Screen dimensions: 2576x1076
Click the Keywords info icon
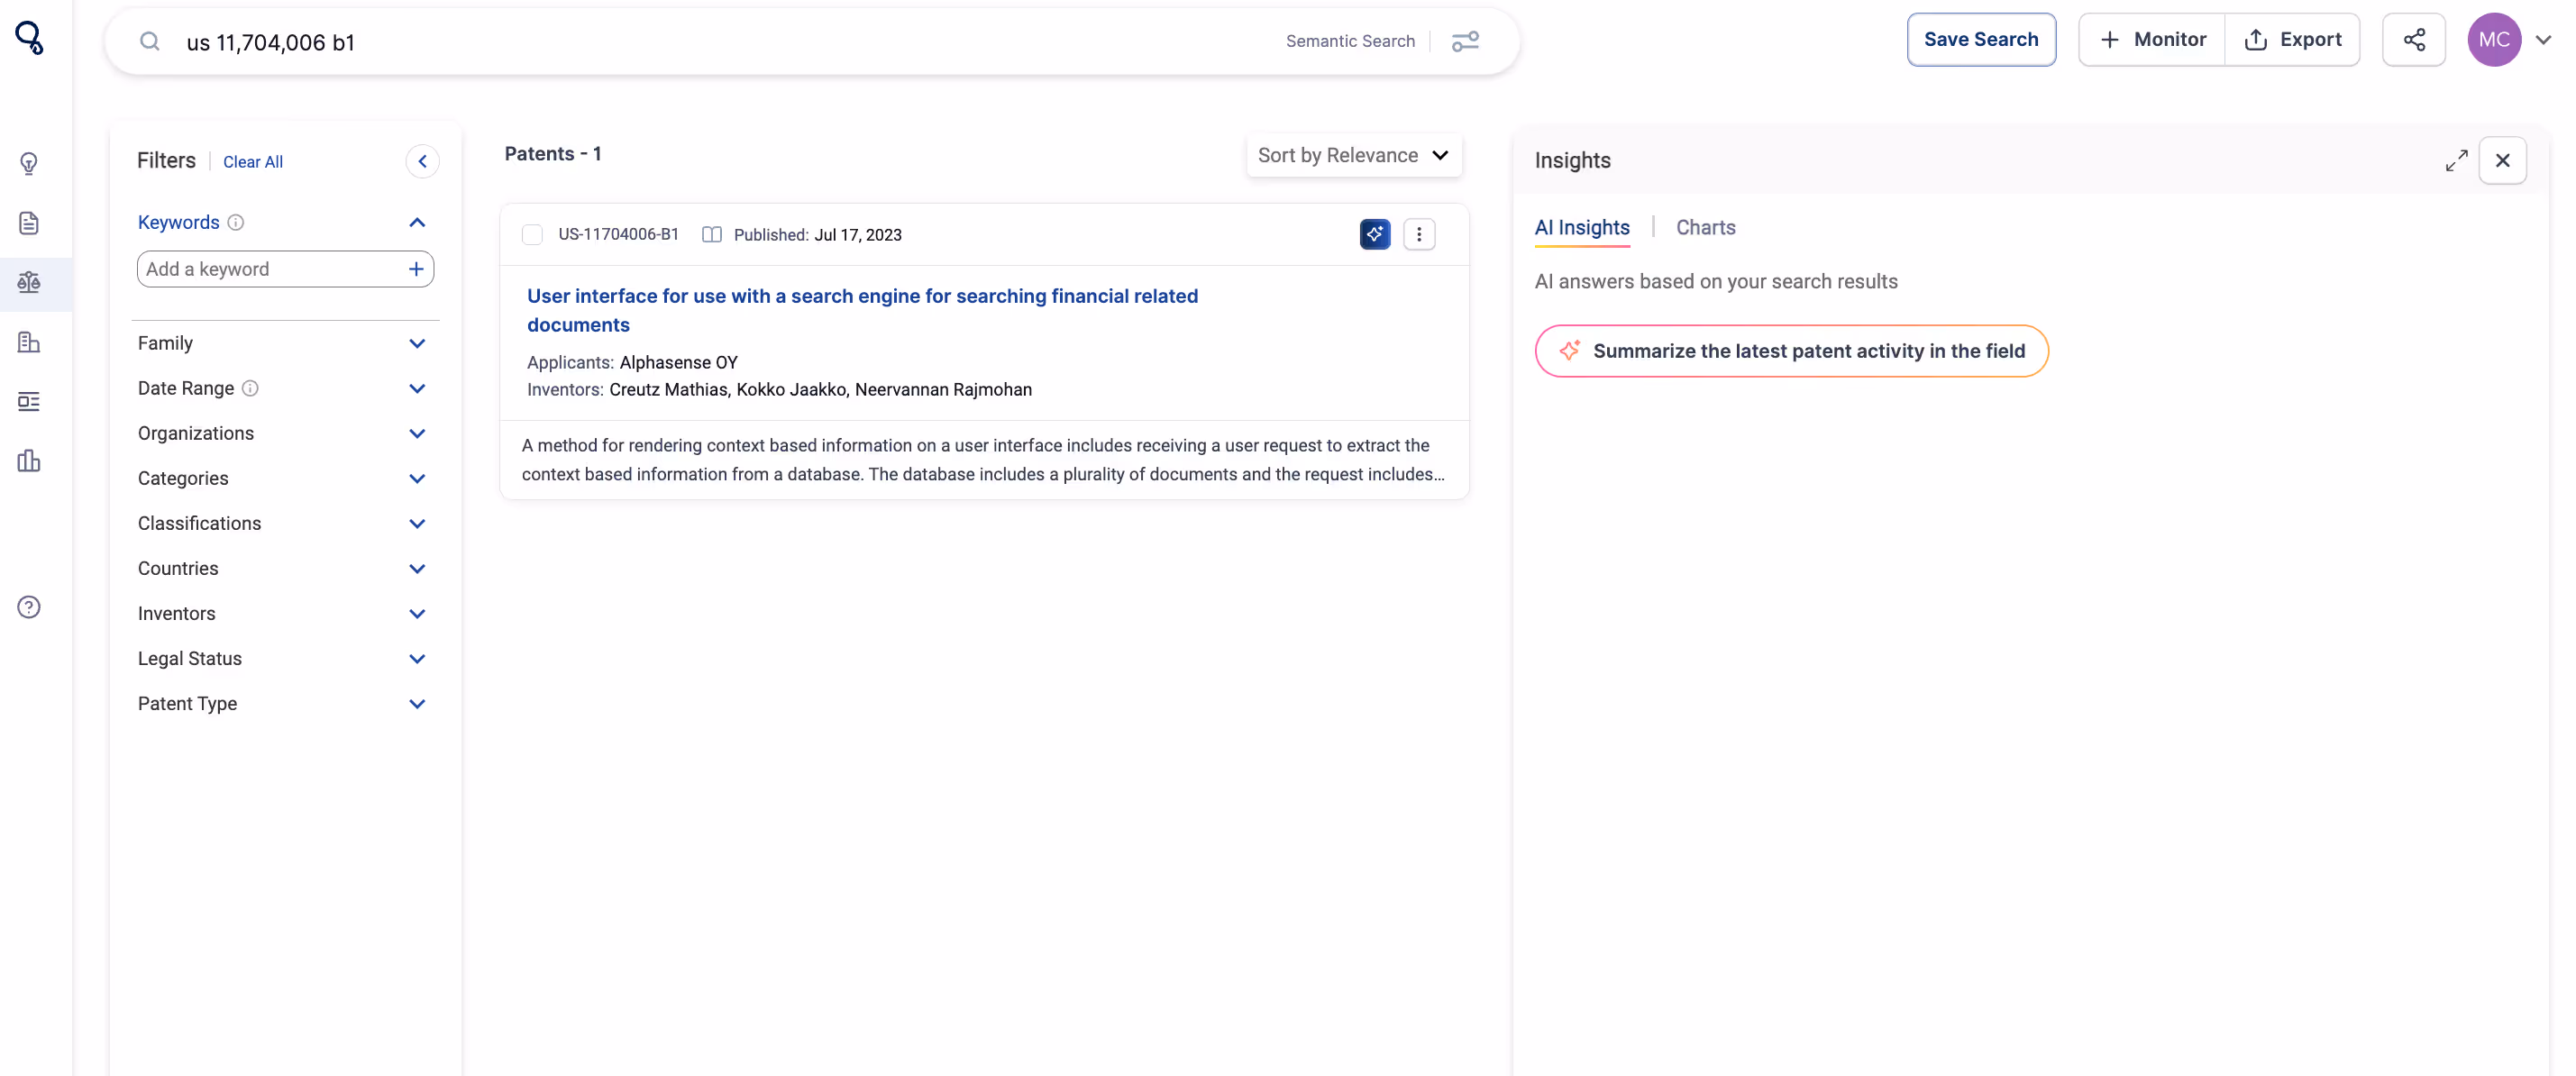click(x=236, y=222)
